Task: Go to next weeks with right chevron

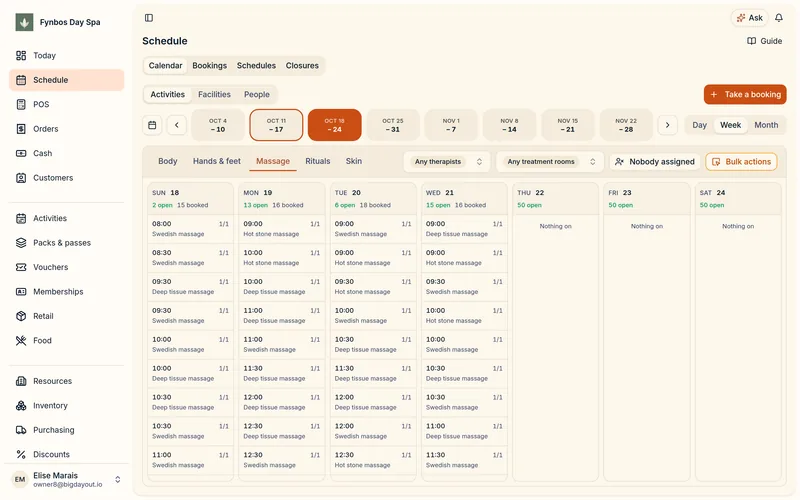Action: (x=667, y=125)
